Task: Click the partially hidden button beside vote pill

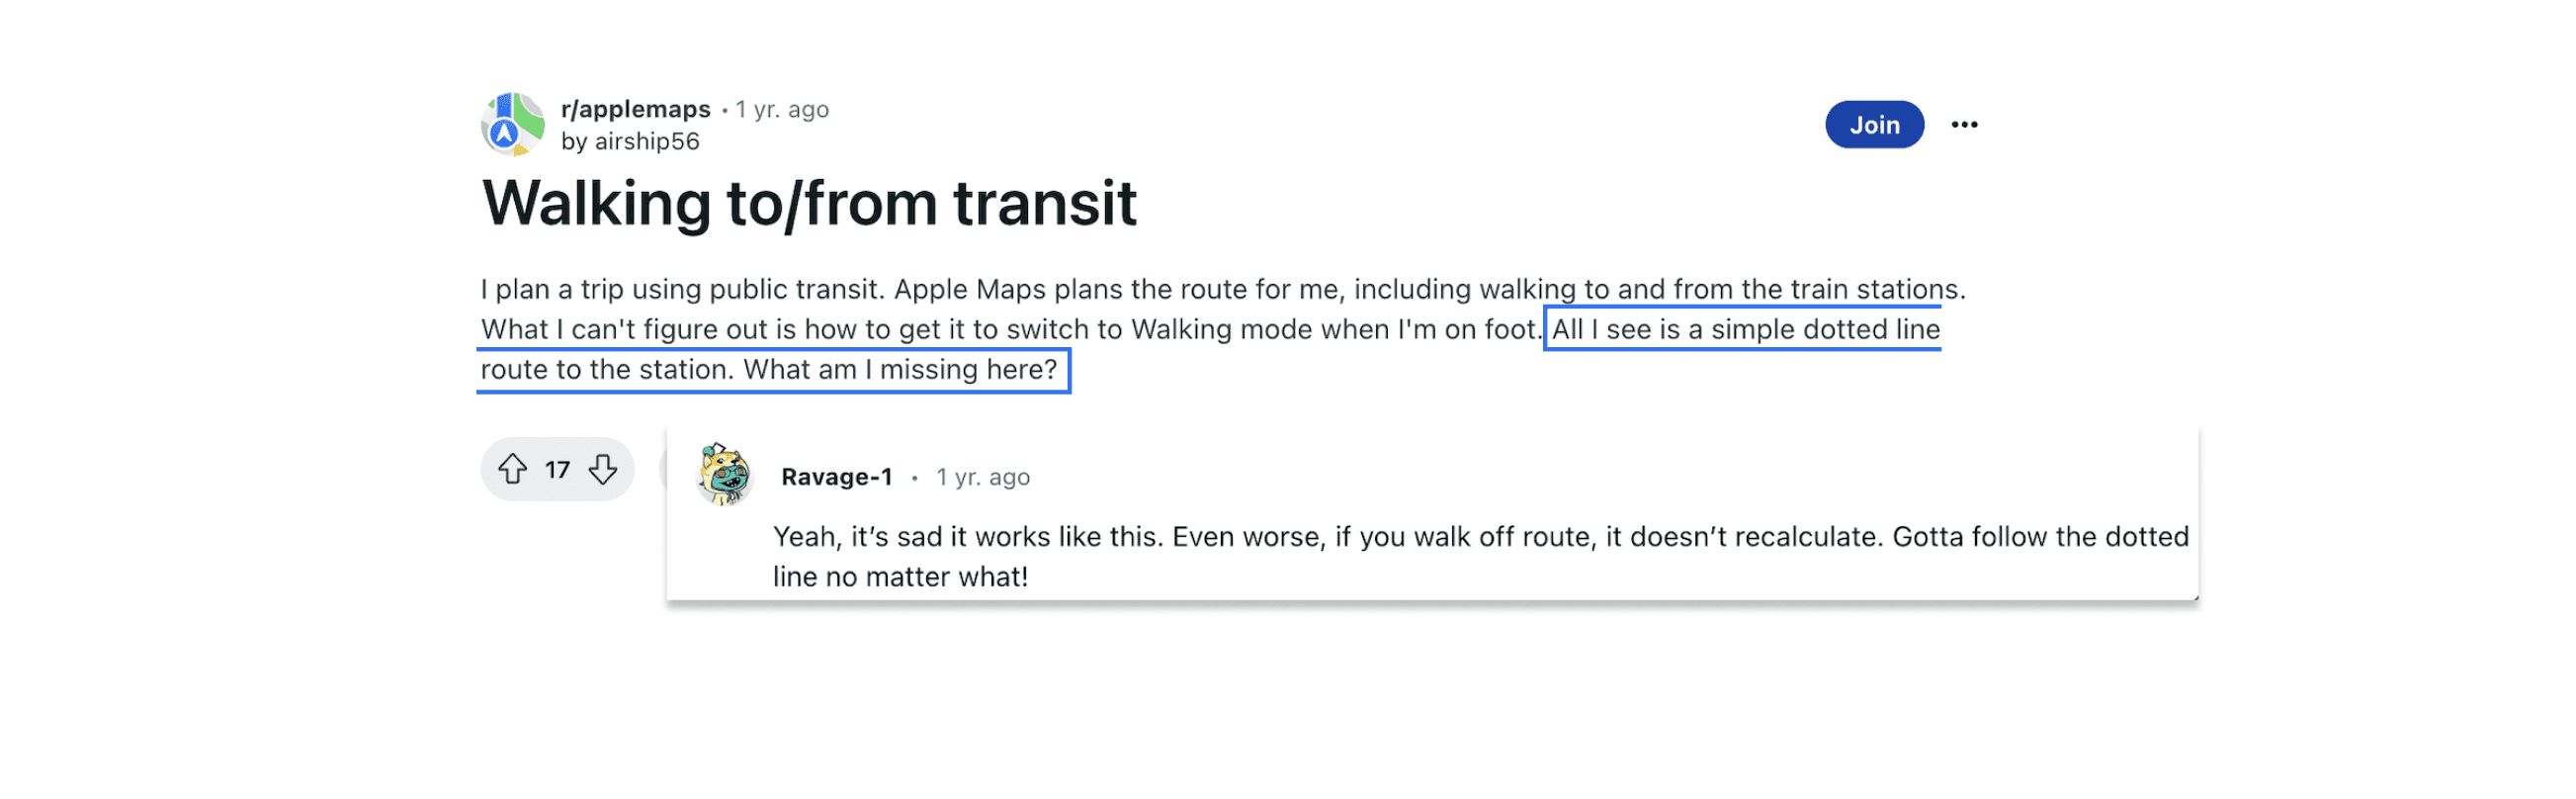Action: click(663, 469)
